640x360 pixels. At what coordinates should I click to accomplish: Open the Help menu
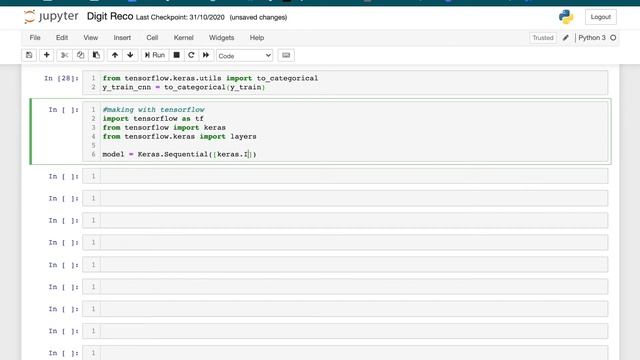point(257,38)
